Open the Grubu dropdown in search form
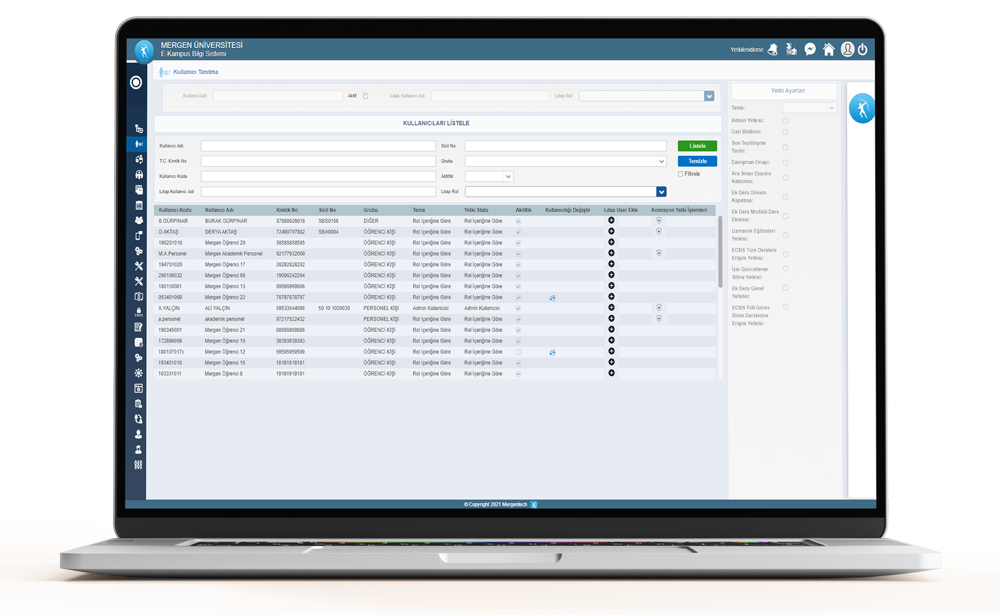Viewport: 1000px width, 615px height. tap(565, 161)
